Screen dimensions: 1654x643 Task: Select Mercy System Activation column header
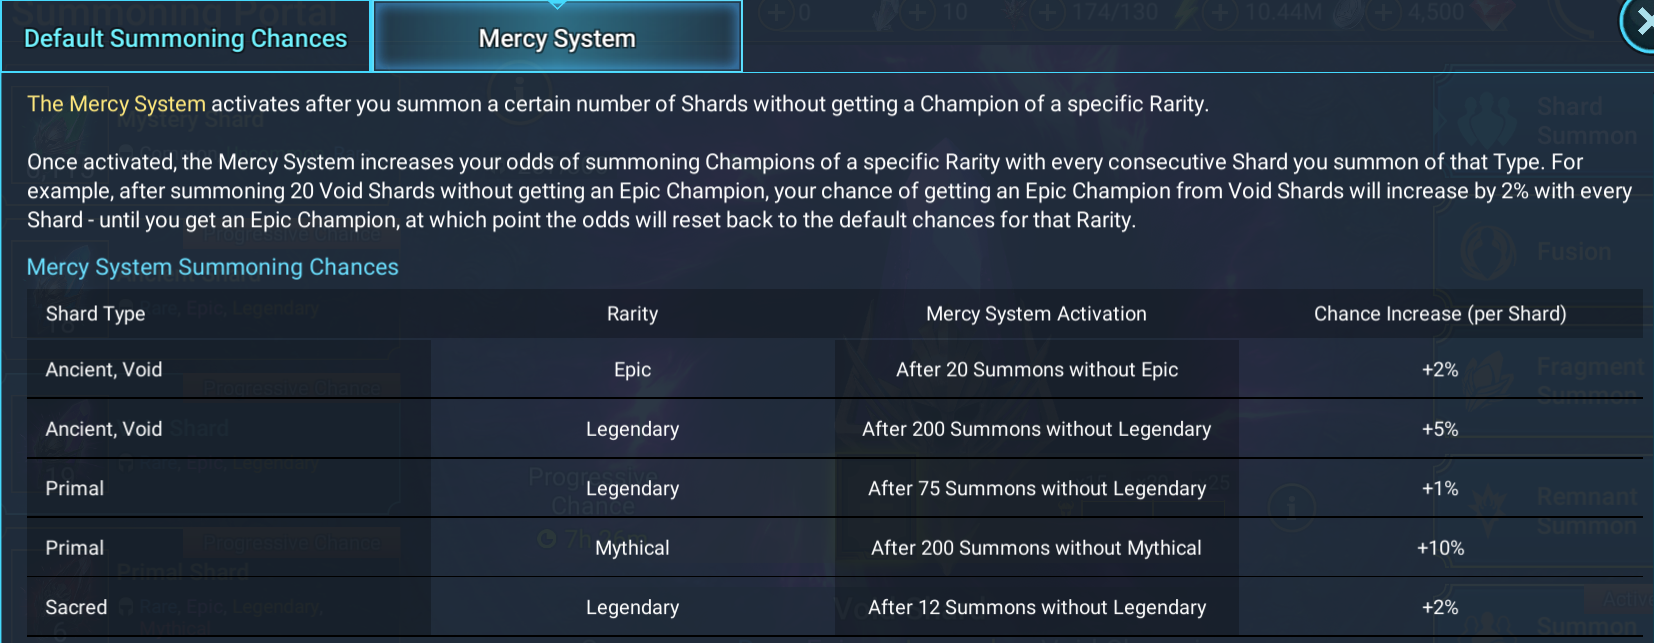click(1036, 314)
